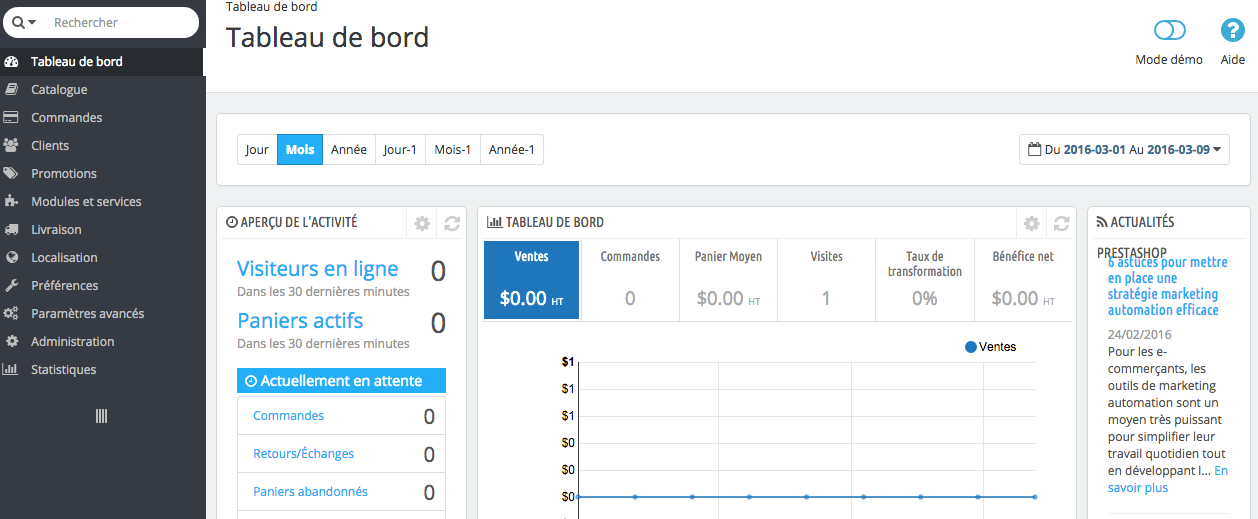1258x519 pixels.
Task: Expand the Paramètres avancés sidebar menu
Action: coord(87,314)
